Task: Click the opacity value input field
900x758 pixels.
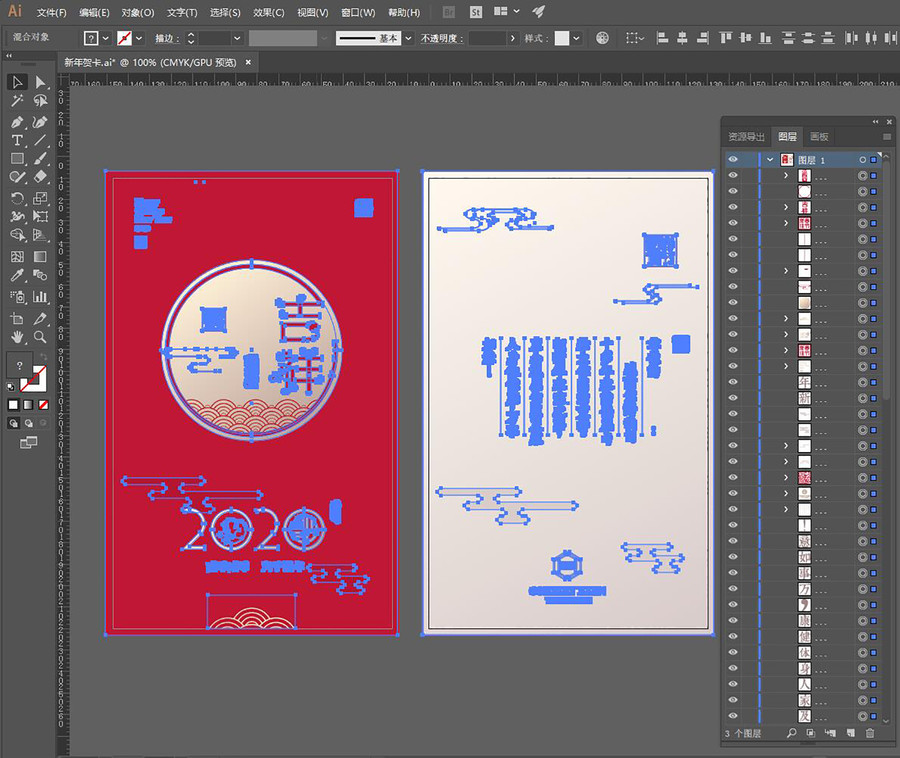Action: [488, 38]
